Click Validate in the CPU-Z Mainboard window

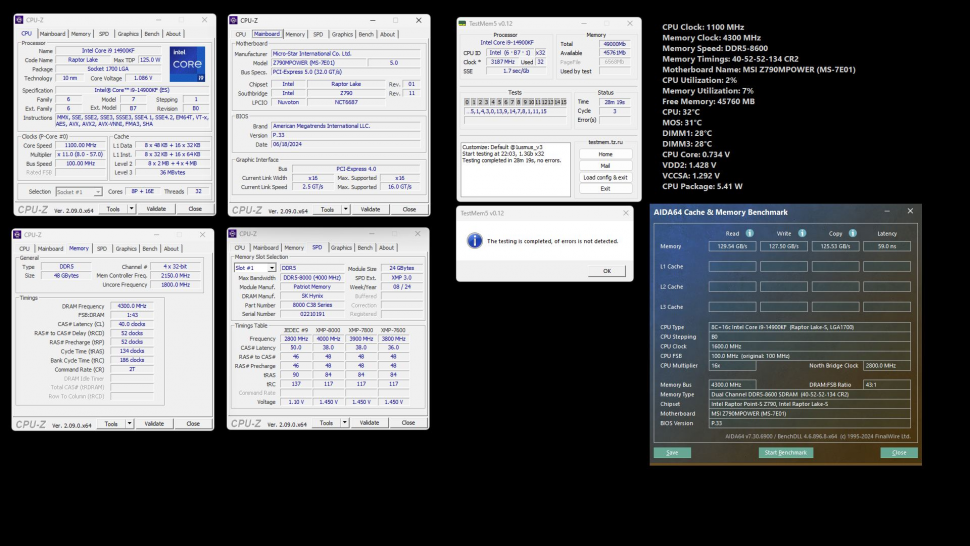coord(370,209)
